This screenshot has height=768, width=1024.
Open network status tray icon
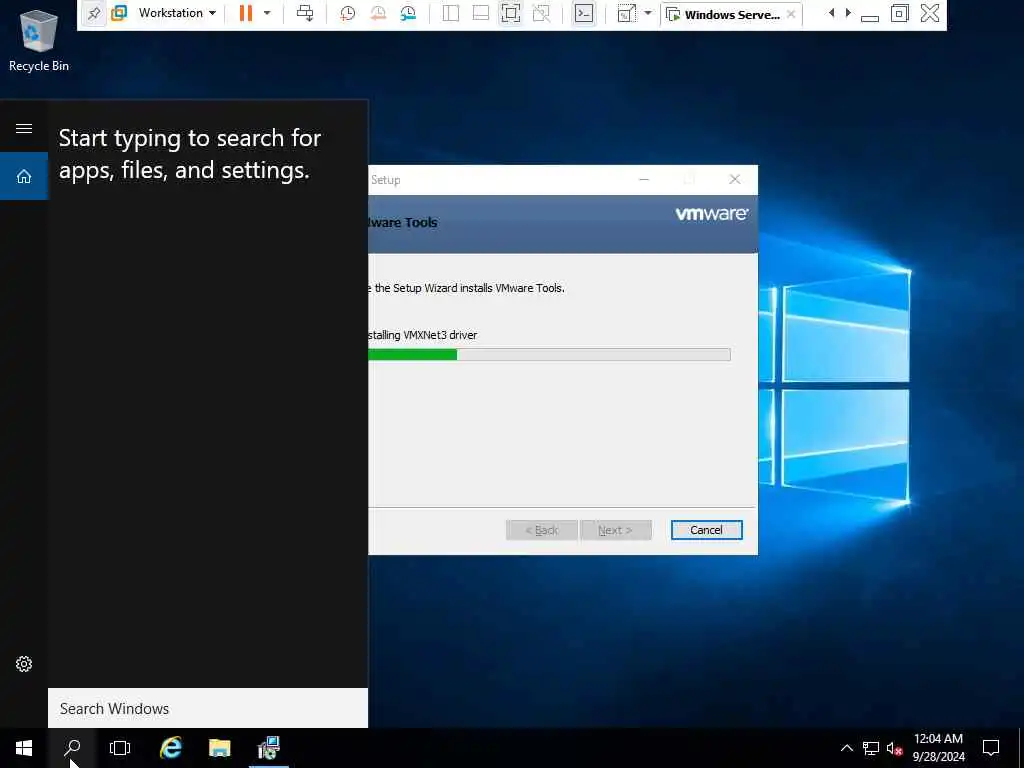871,748
